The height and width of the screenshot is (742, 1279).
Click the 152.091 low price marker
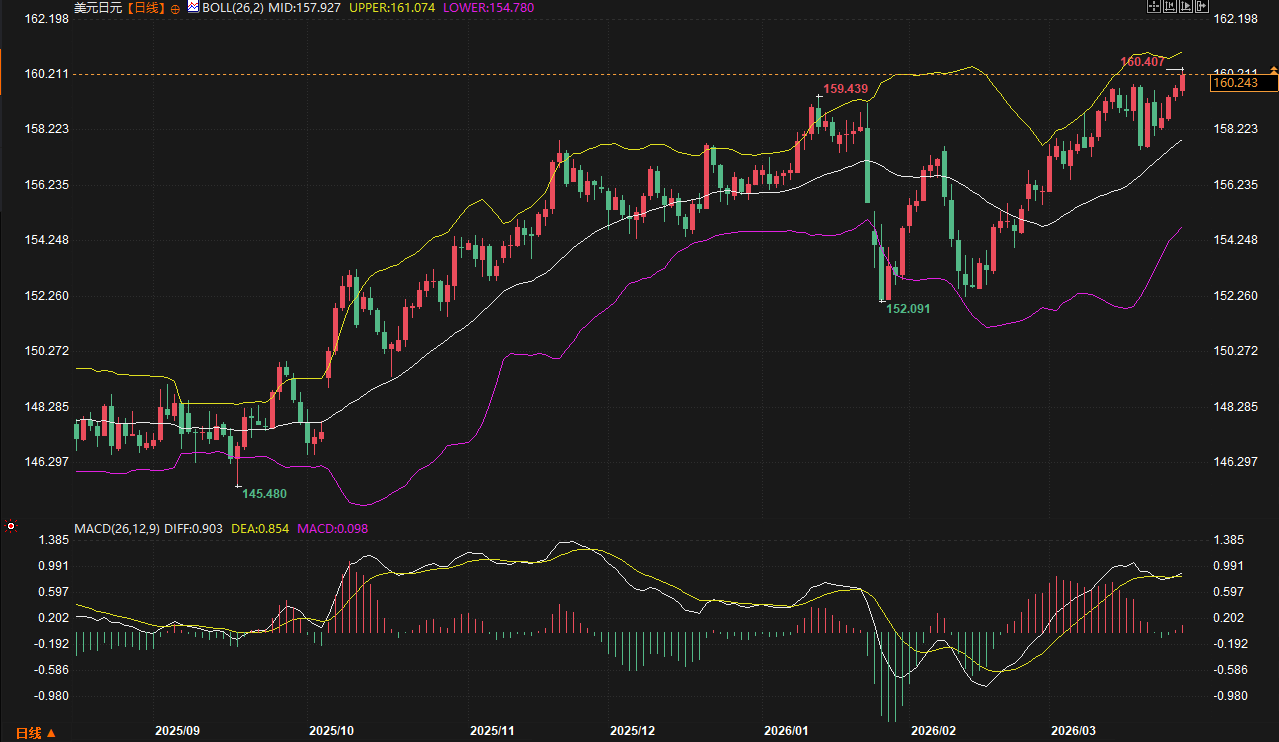pyautogui.click(x=908, y=309)
